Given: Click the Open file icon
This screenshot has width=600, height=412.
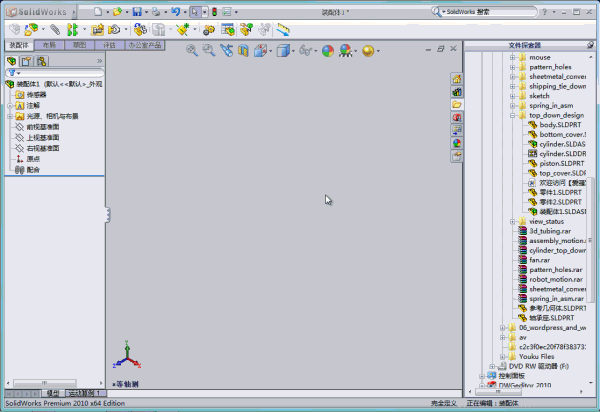Looking at the screenshot, I should tap(117, 12).
